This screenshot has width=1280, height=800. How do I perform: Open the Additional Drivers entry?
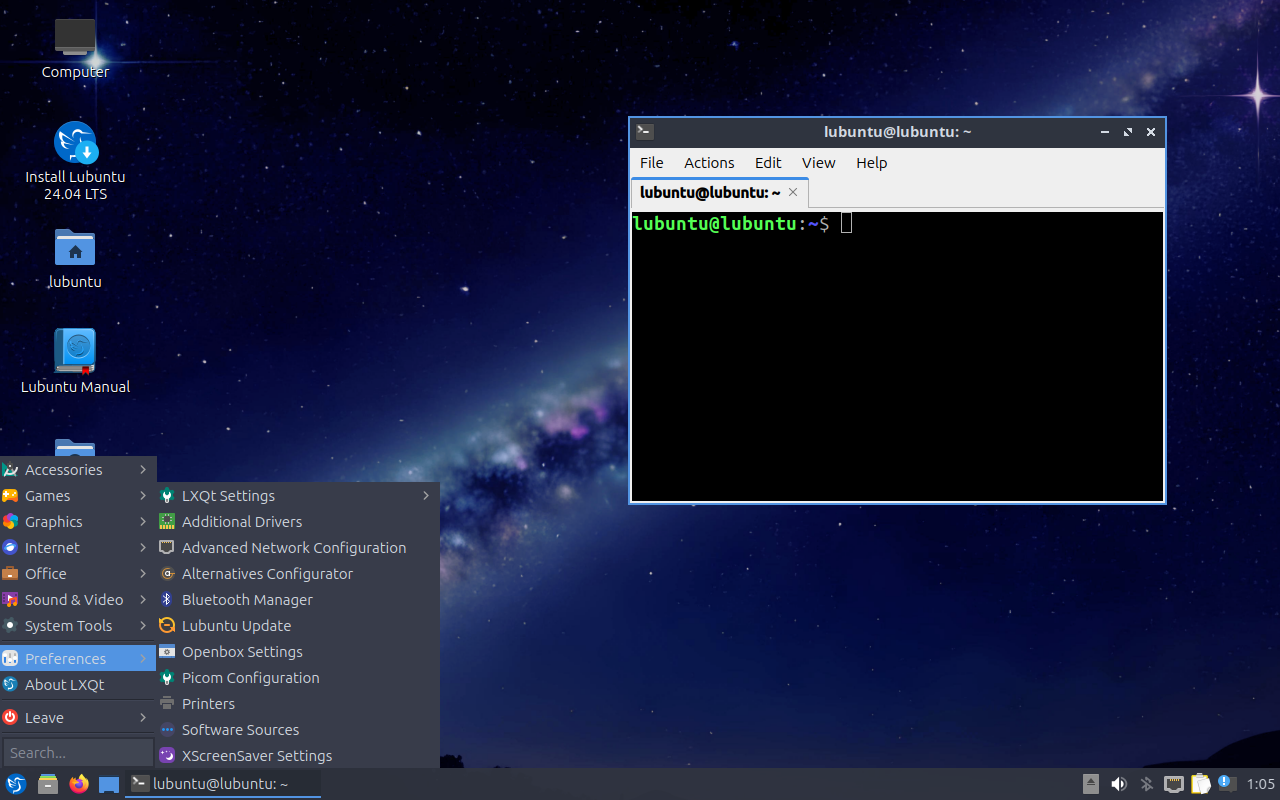(298, 522)
